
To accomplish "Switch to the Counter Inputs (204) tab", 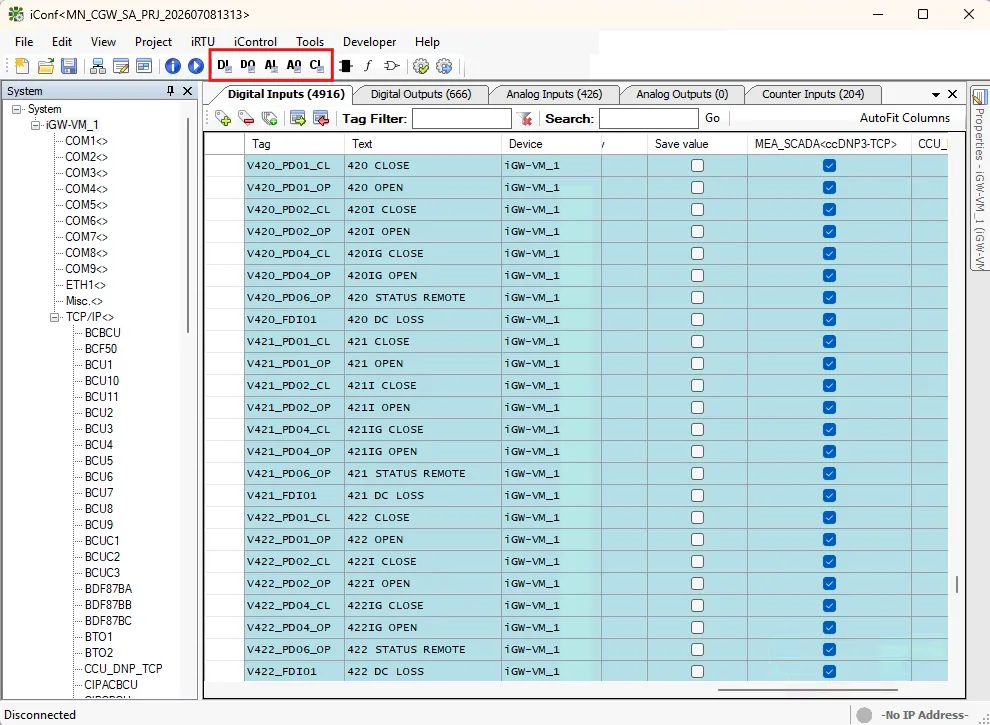I will click(x=813, y=94).
